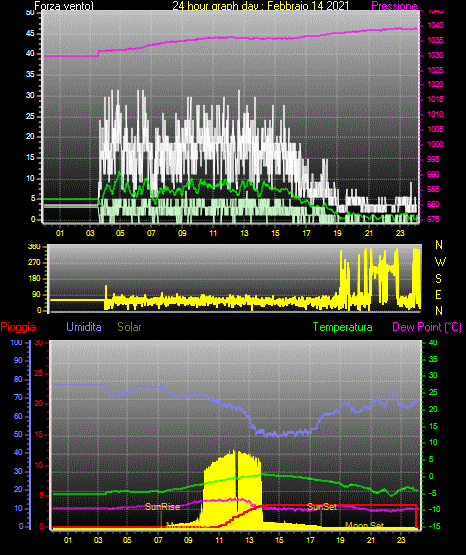
Task: Click temperature axis value 35
Action: click(x=433, y=359)
